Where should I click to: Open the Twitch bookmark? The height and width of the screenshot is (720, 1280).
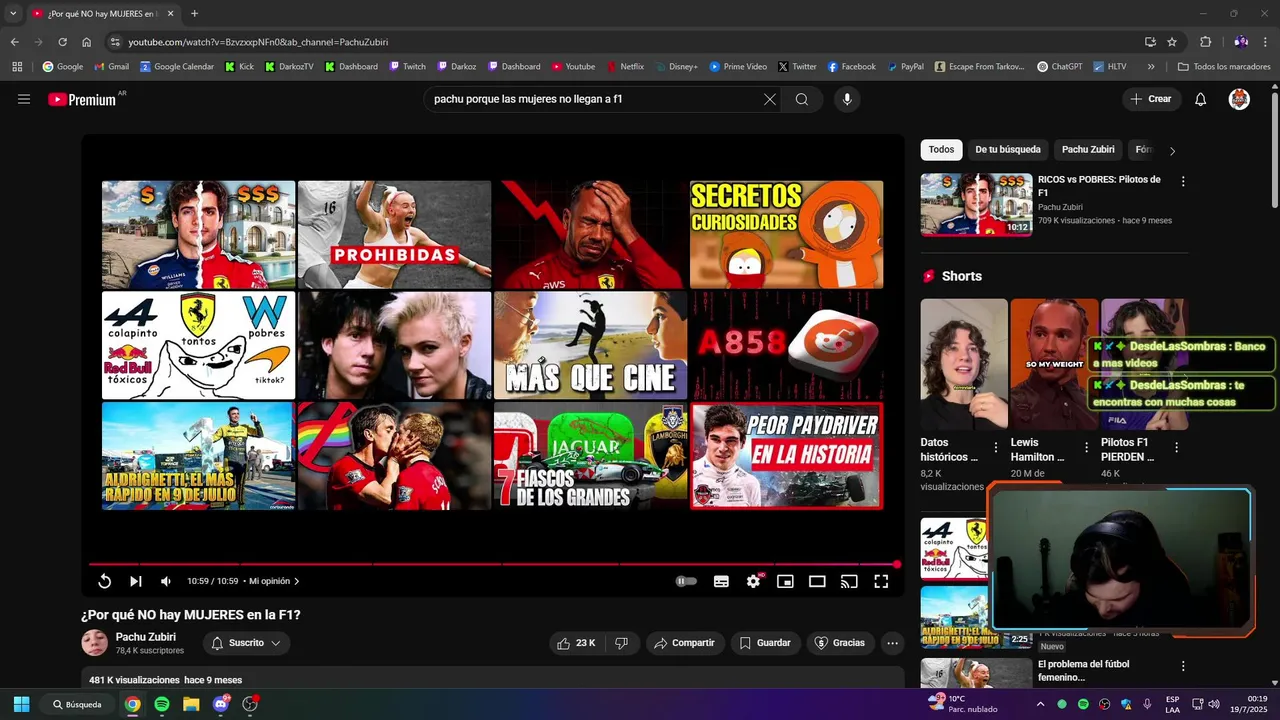point(407,67)
